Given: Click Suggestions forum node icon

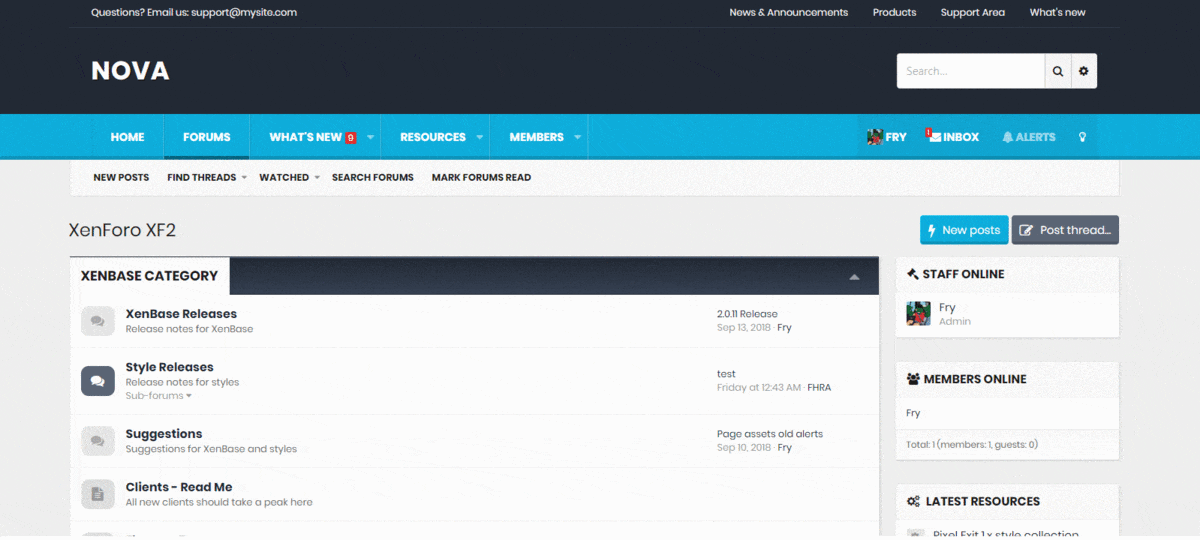Looking at the screenshot, I should [98, 441].
